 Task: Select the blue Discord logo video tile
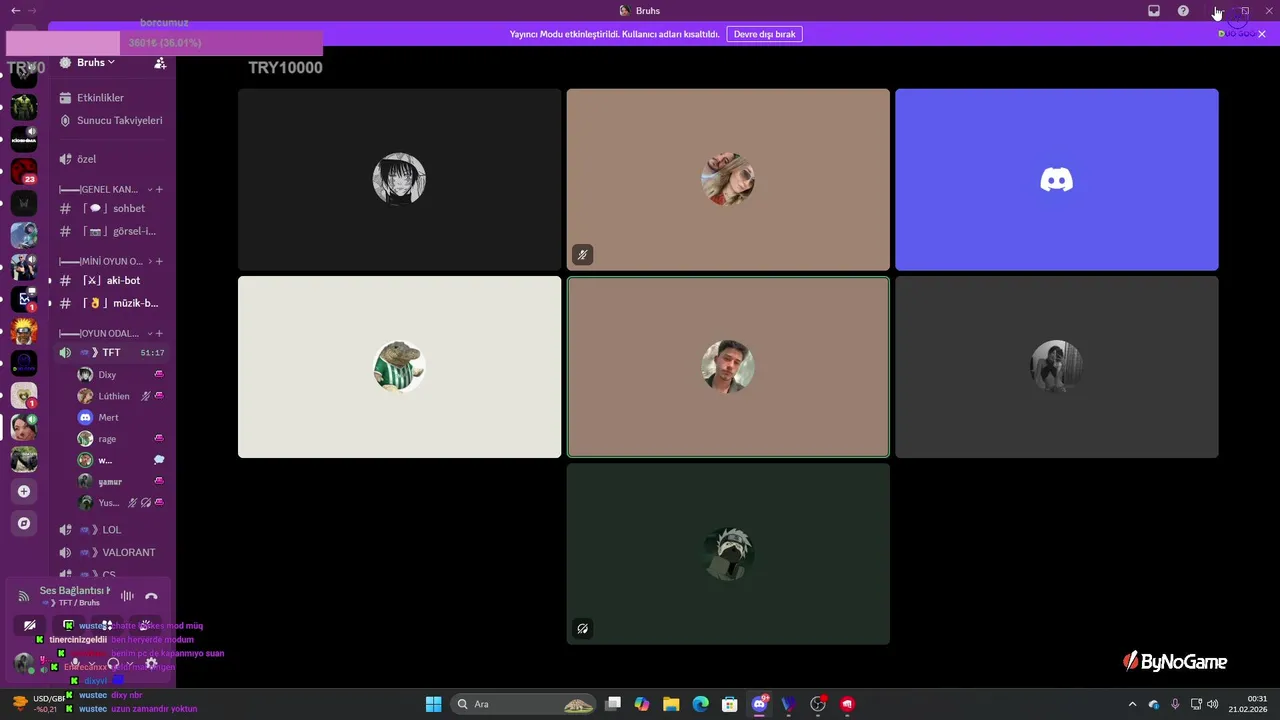(1057, 180)
